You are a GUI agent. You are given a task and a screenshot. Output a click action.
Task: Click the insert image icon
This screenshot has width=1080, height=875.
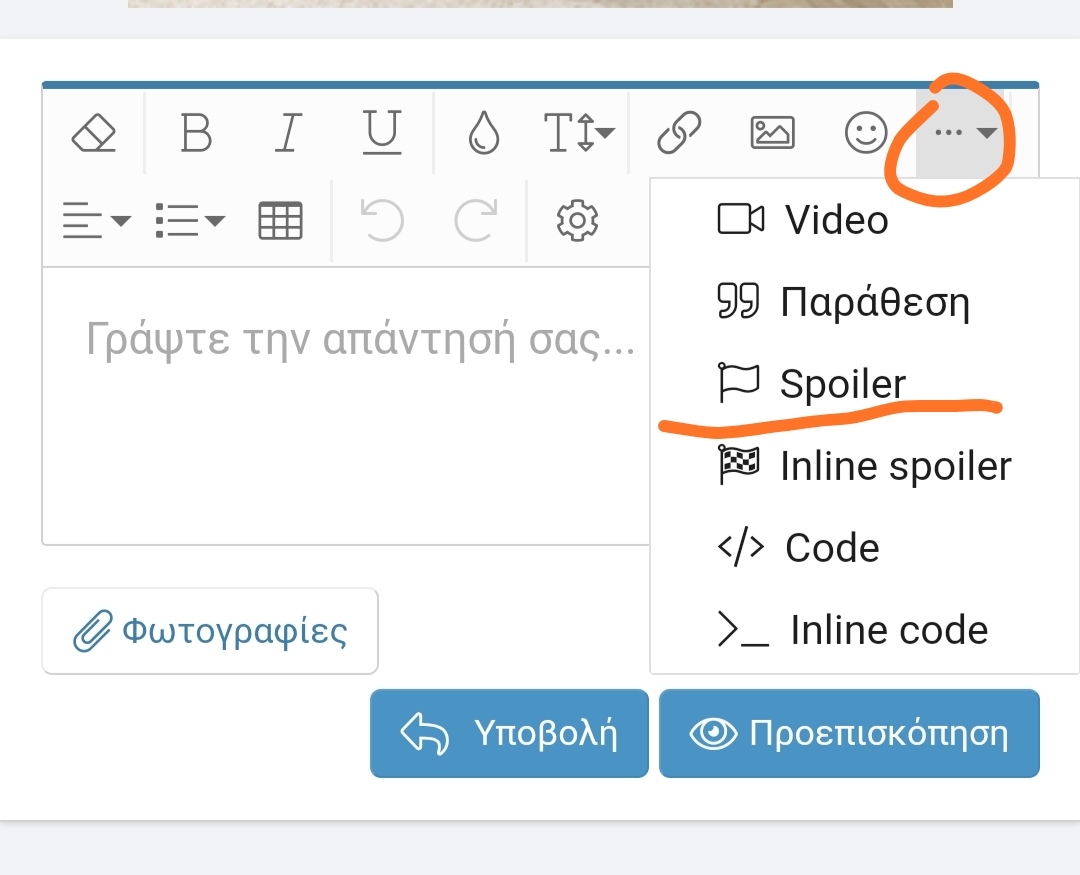point(772,132)
